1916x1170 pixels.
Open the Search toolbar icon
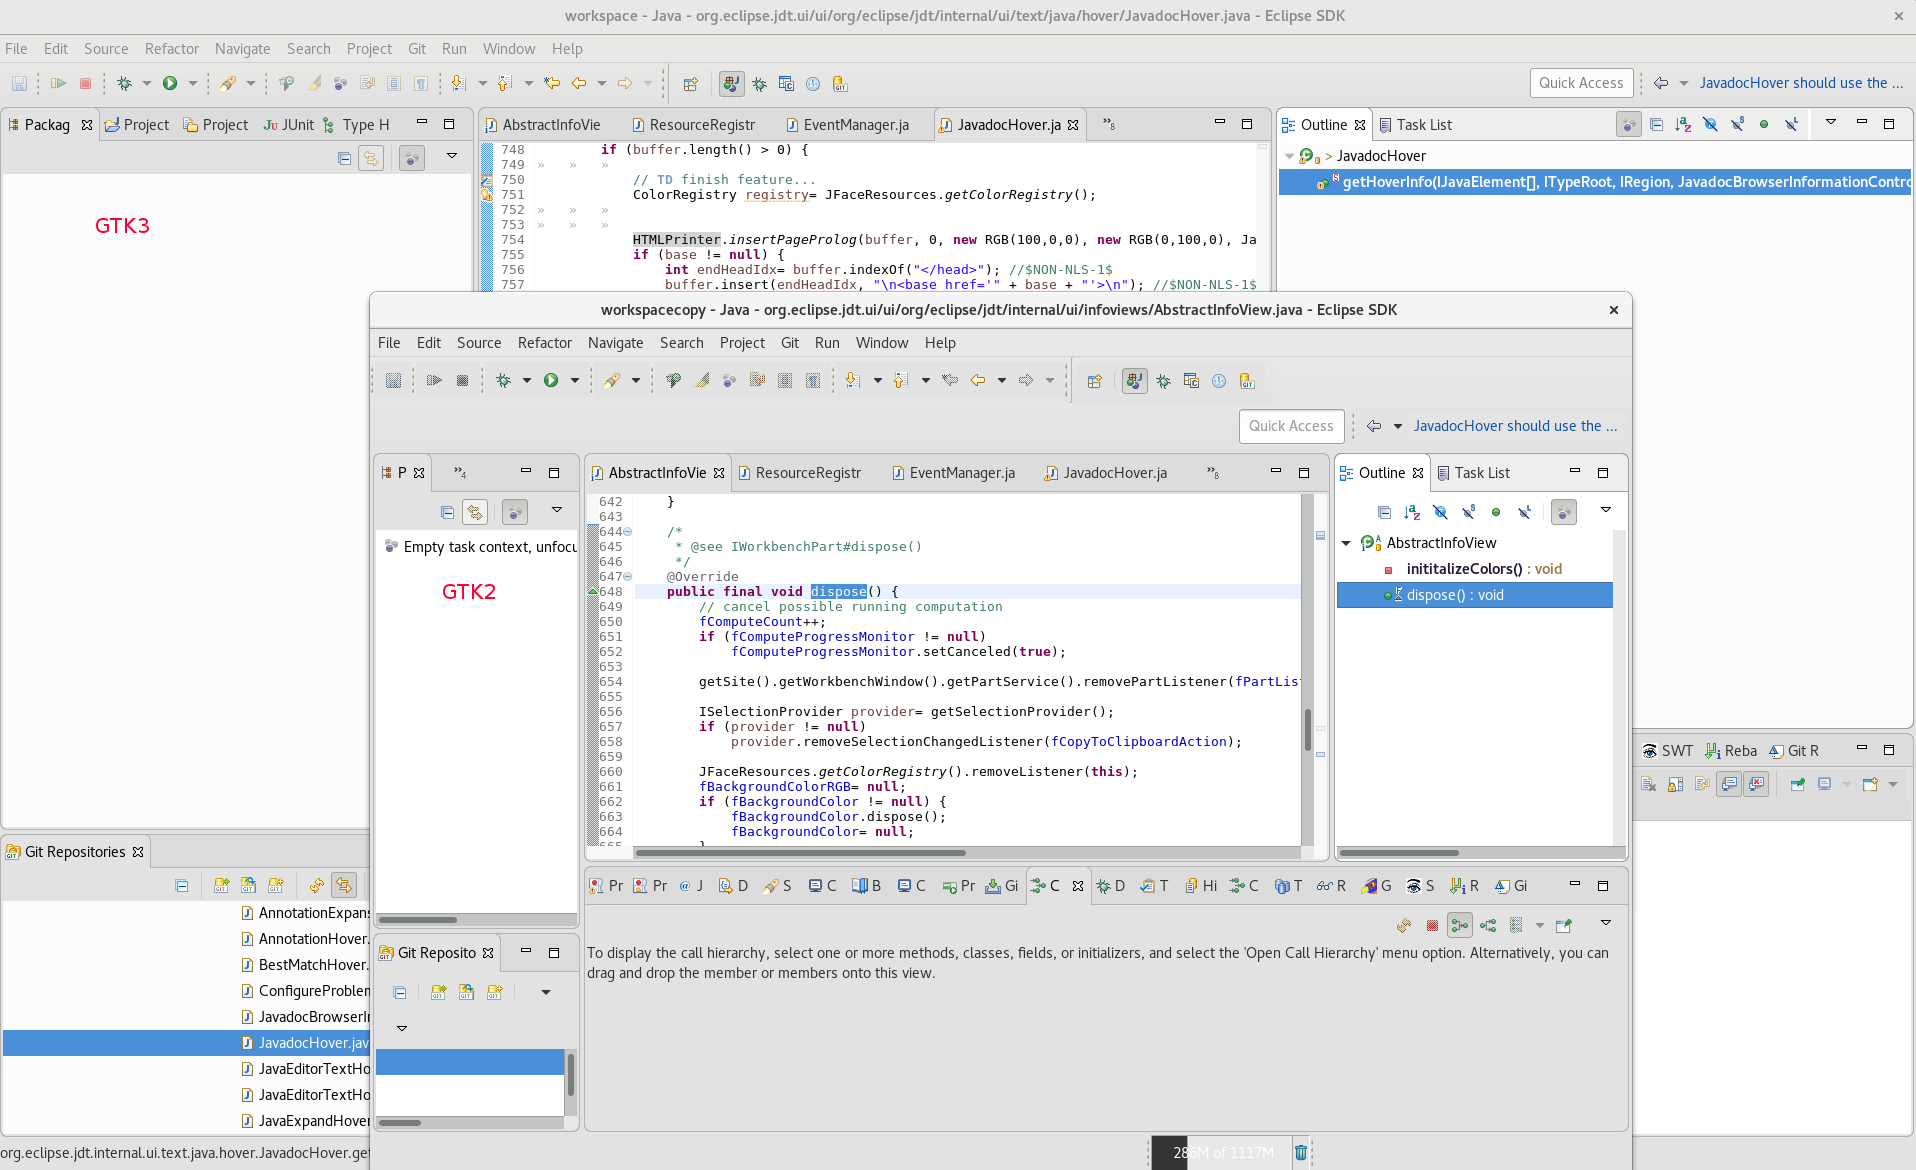(x=673, y=380)
